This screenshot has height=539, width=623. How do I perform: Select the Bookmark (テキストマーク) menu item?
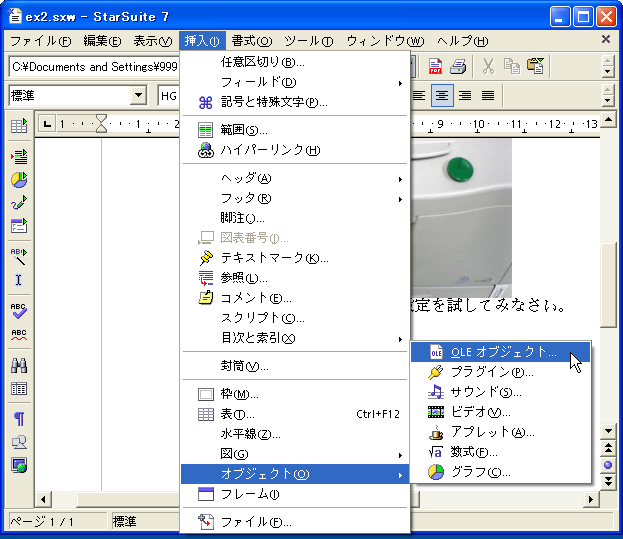click(x=295, y=258)
